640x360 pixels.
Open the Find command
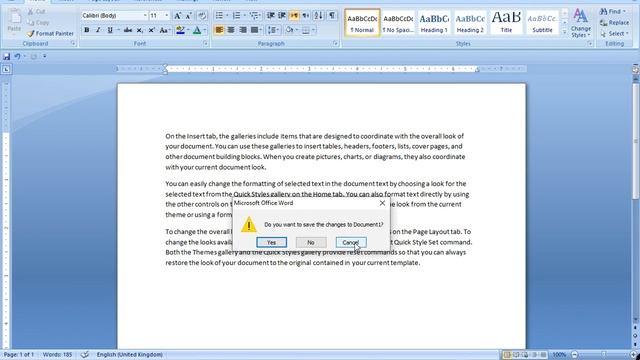tap(613, 11)
